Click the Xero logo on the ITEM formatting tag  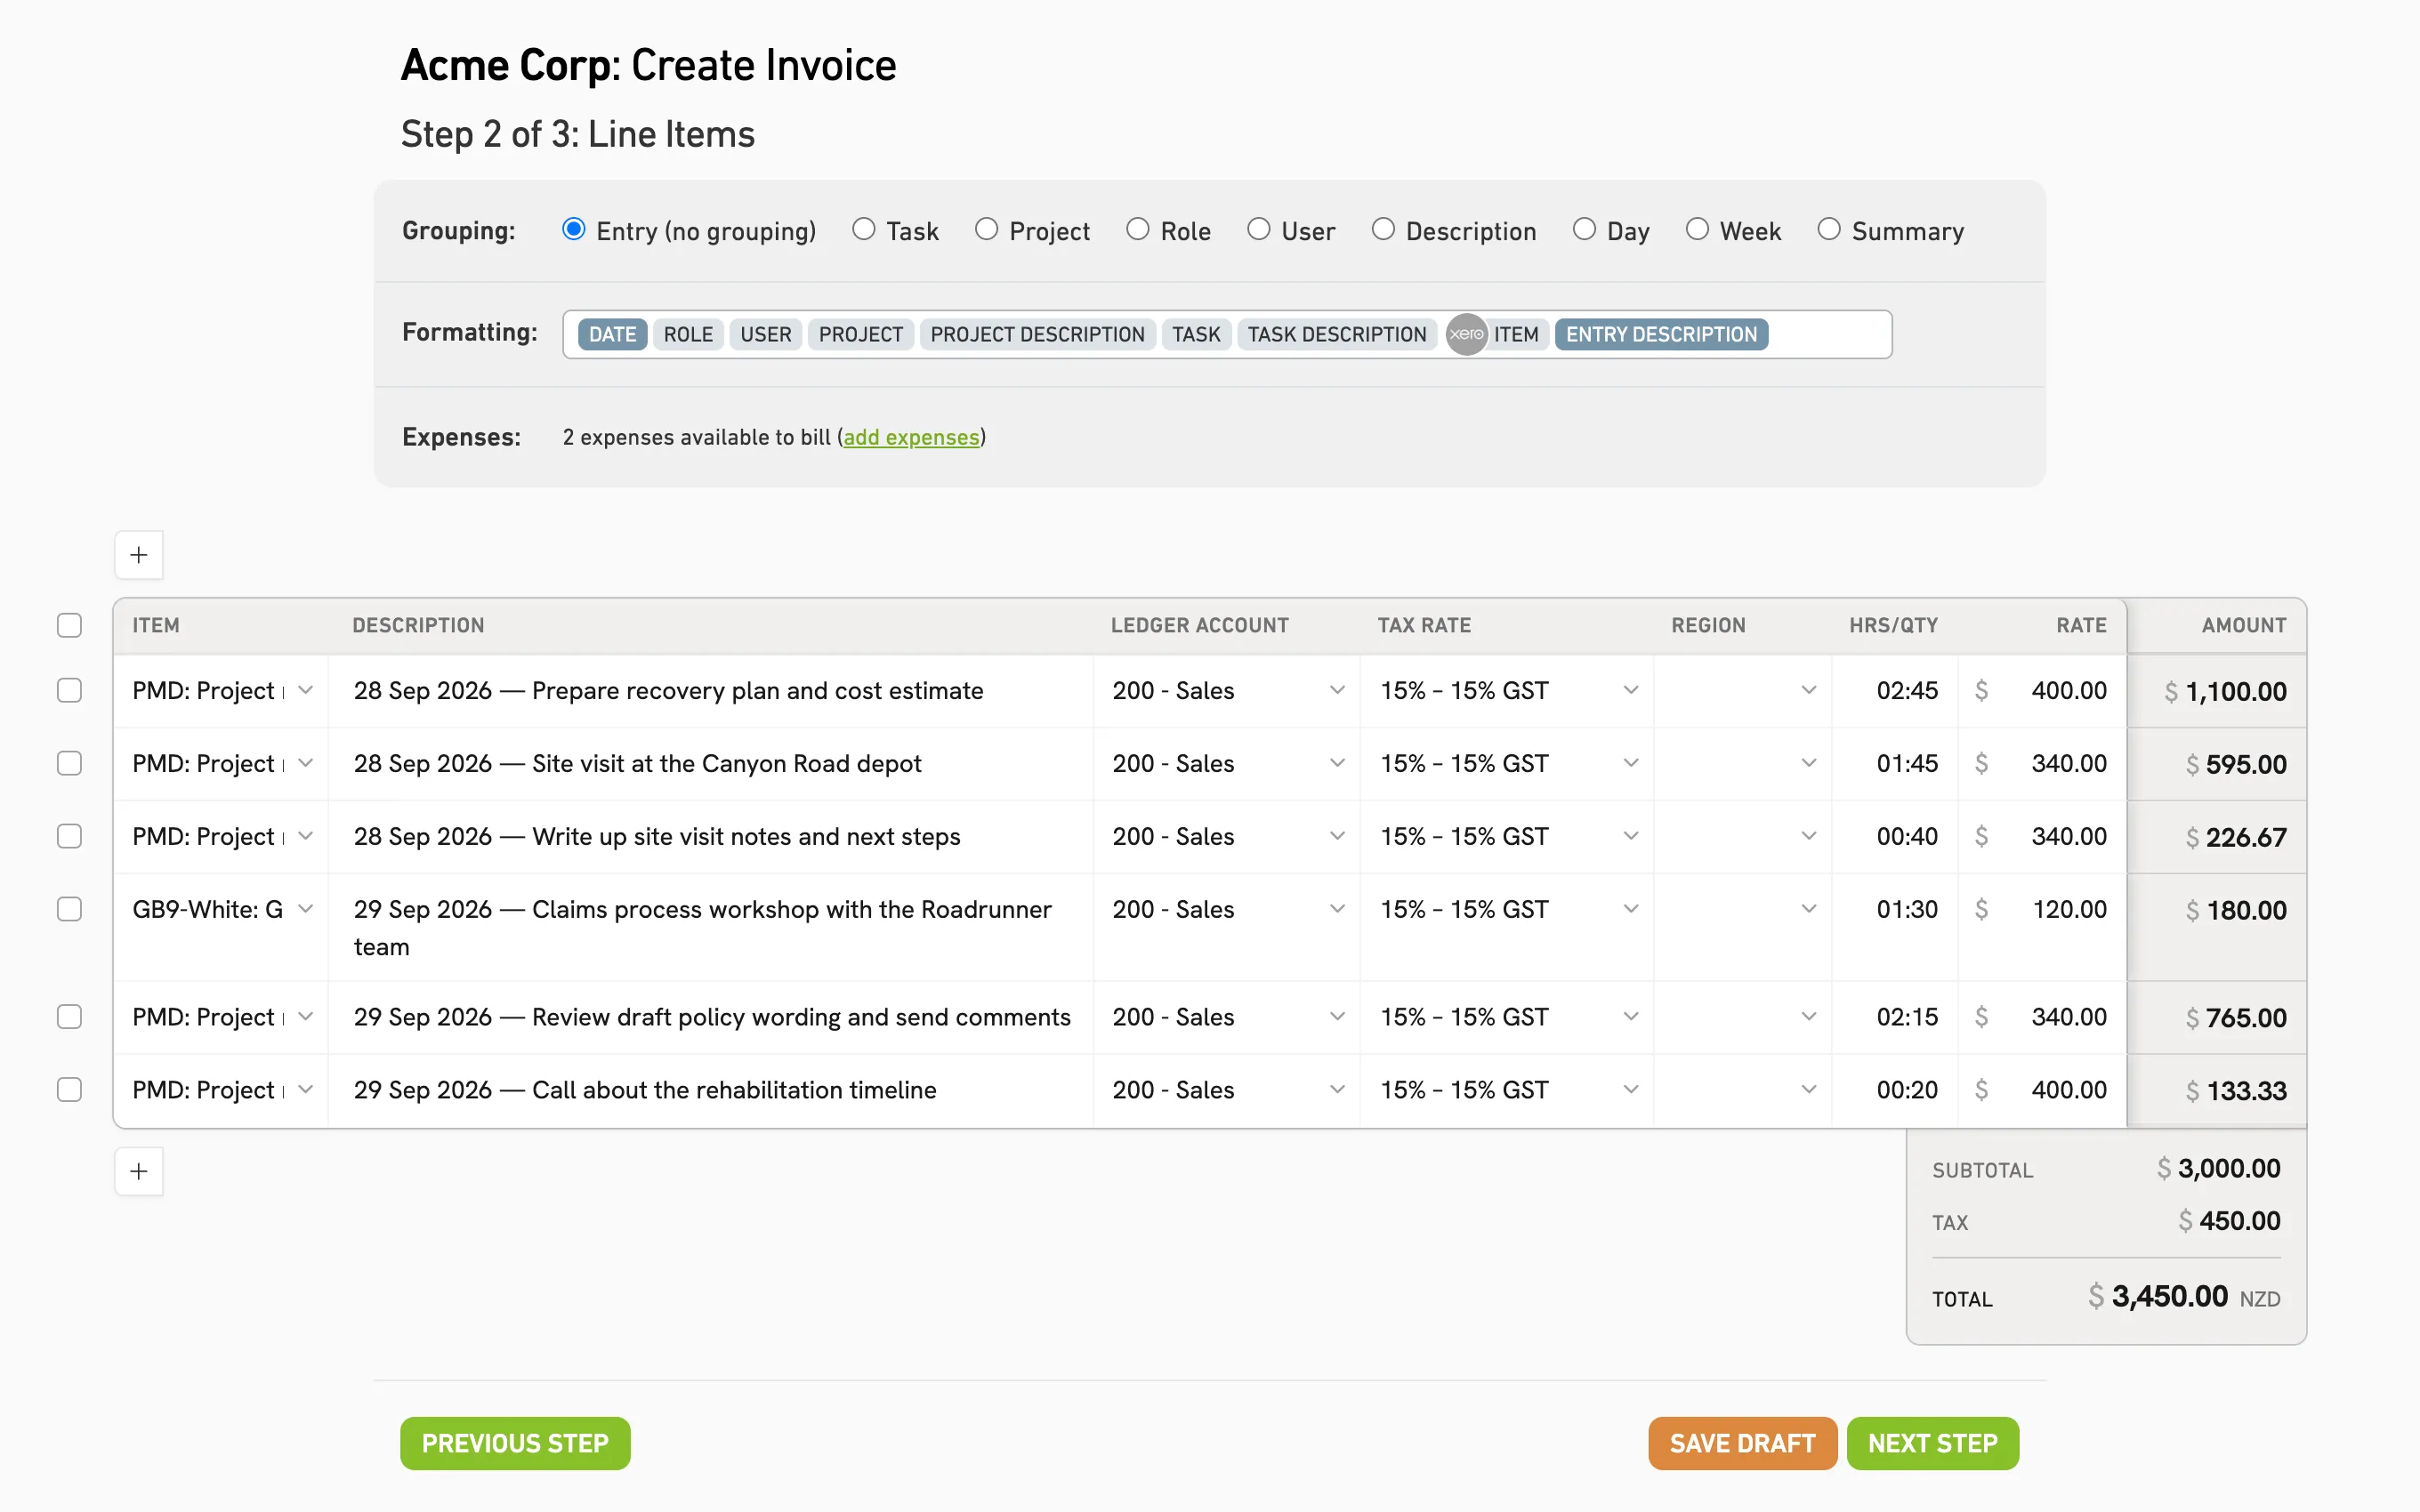point(1466,334)
